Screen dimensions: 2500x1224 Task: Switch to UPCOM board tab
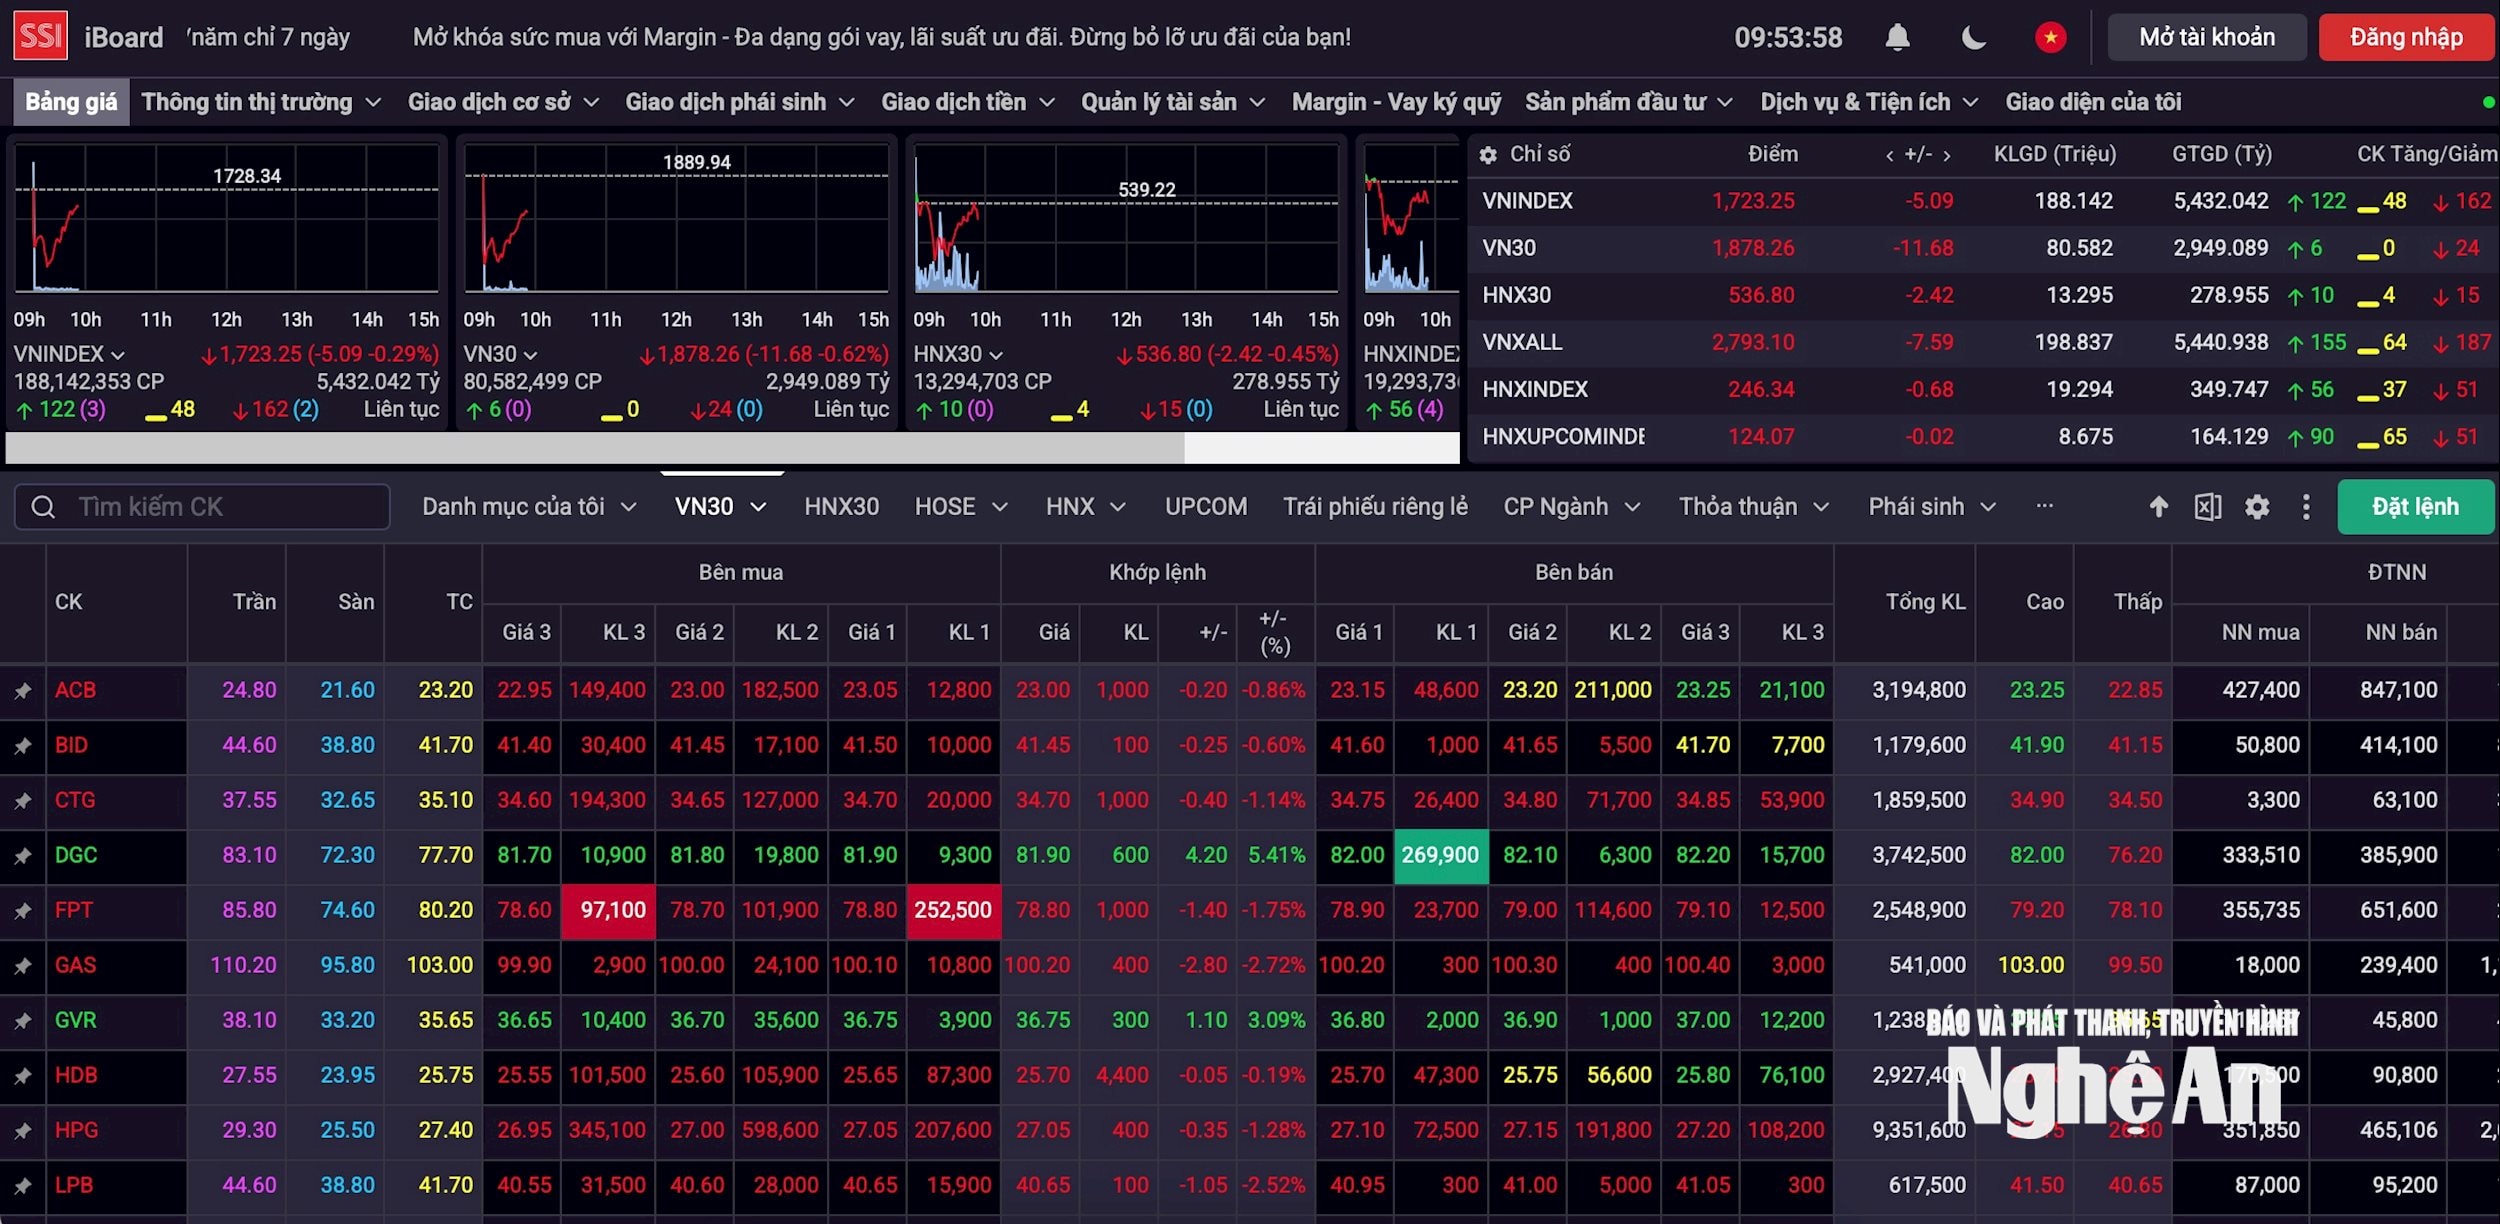[x=1206, y=507]
